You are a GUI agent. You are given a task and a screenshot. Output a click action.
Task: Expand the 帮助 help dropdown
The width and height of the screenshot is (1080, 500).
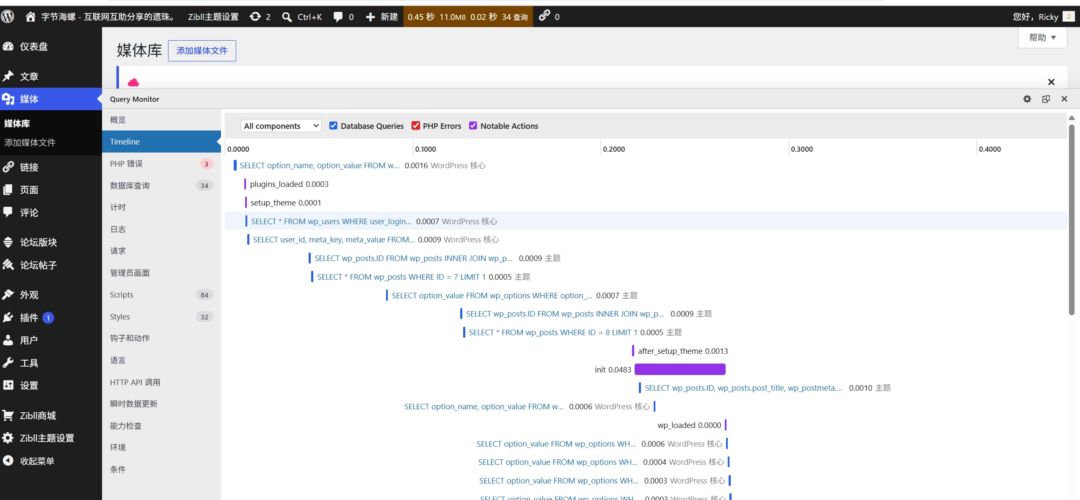tap(1043, 39)
